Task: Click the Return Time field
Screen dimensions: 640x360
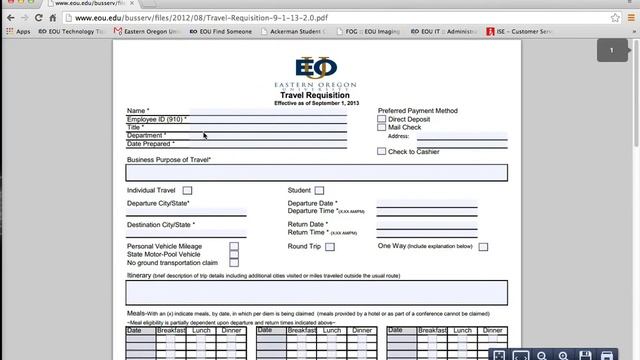Action: pyautogui.click(x=427, y=233)
